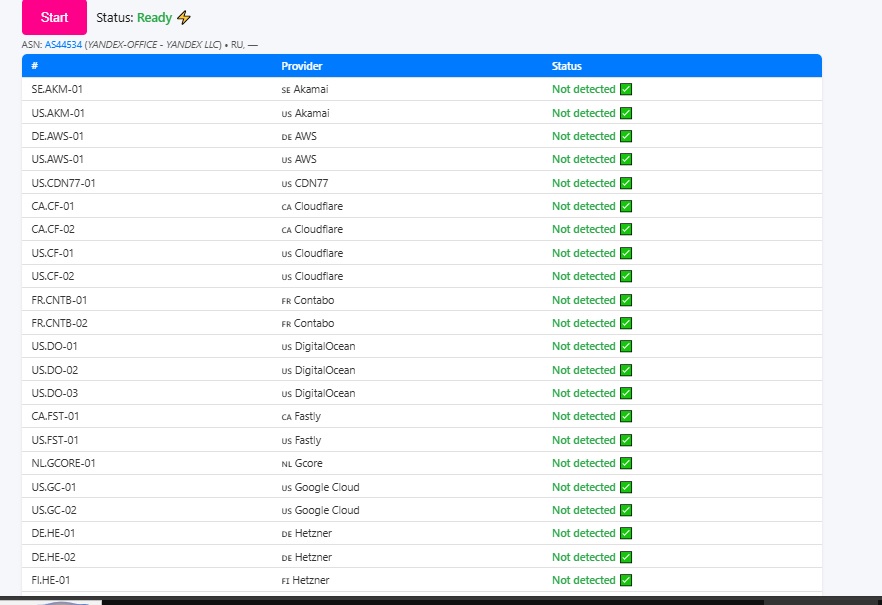The width and height of the screenshot is (882, 605).
Task: Click Not detected in the SE.AKM-01 row
Action: click(583, 89)
